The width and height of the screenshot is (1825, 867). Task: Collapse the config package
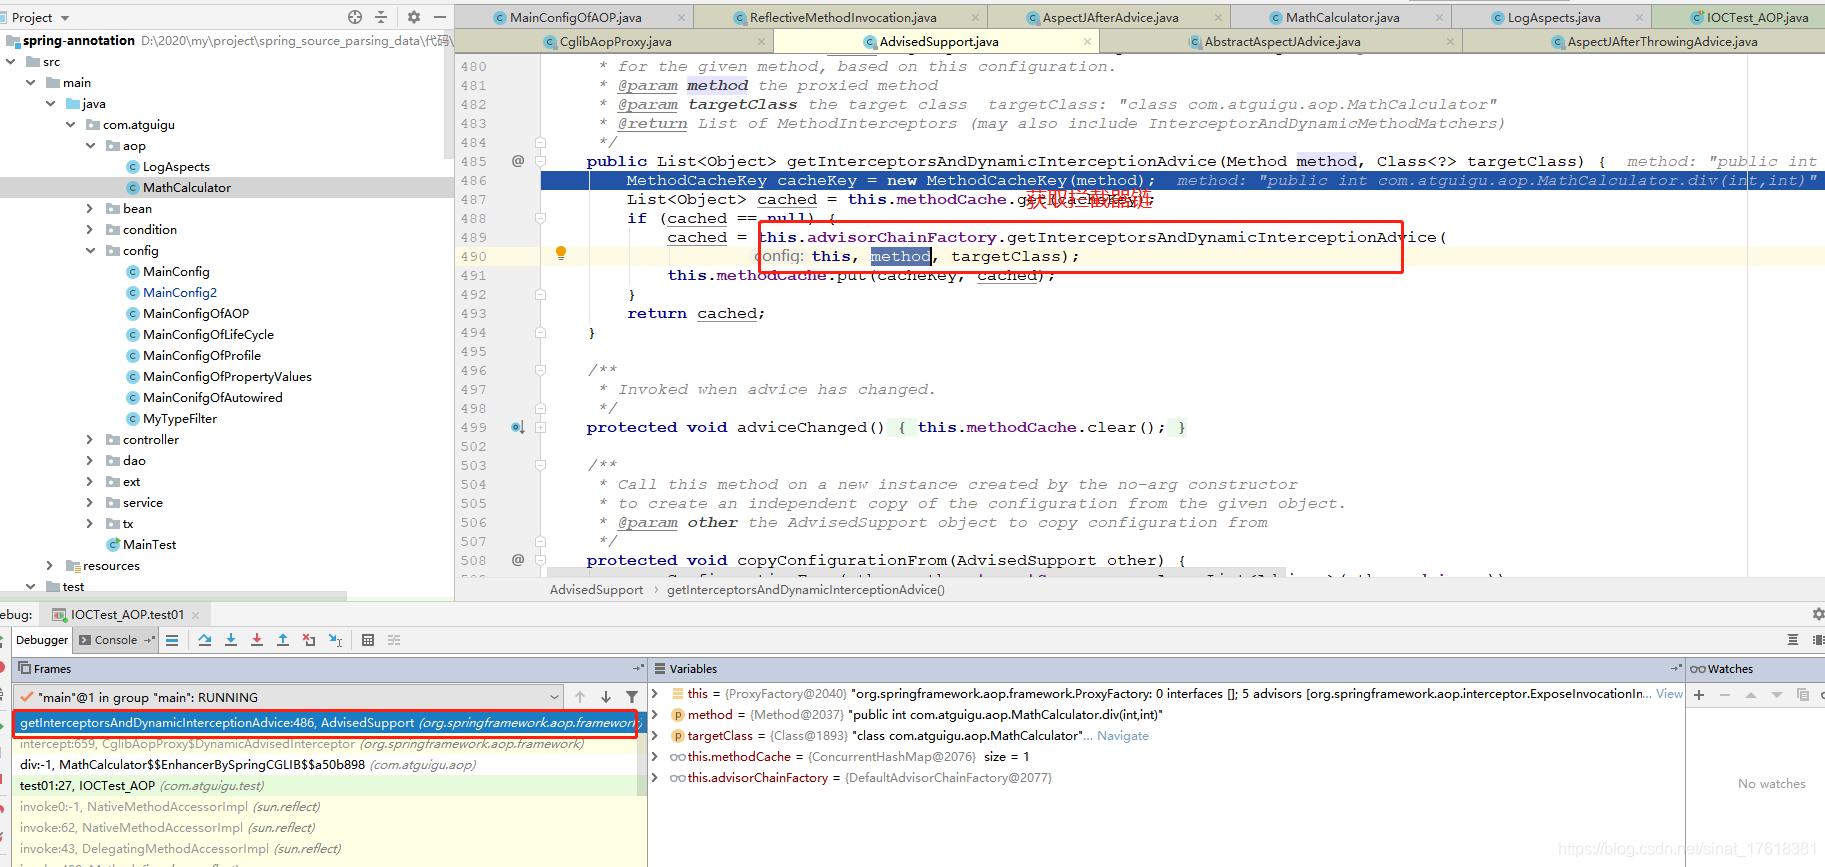pos(91,251)
